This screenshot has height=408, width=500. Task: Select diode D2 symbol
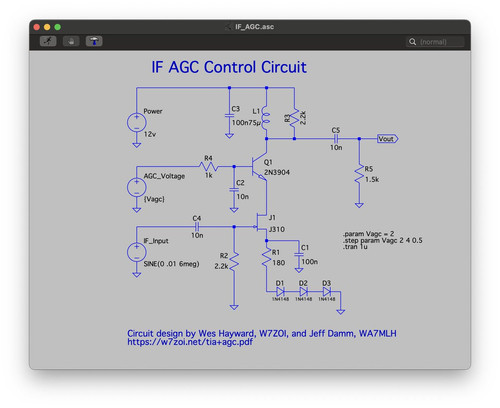pos(303,292)
